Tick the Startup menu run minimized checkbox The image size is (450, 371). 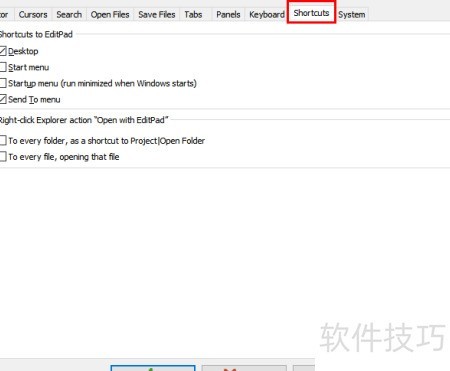pos(3,83)
